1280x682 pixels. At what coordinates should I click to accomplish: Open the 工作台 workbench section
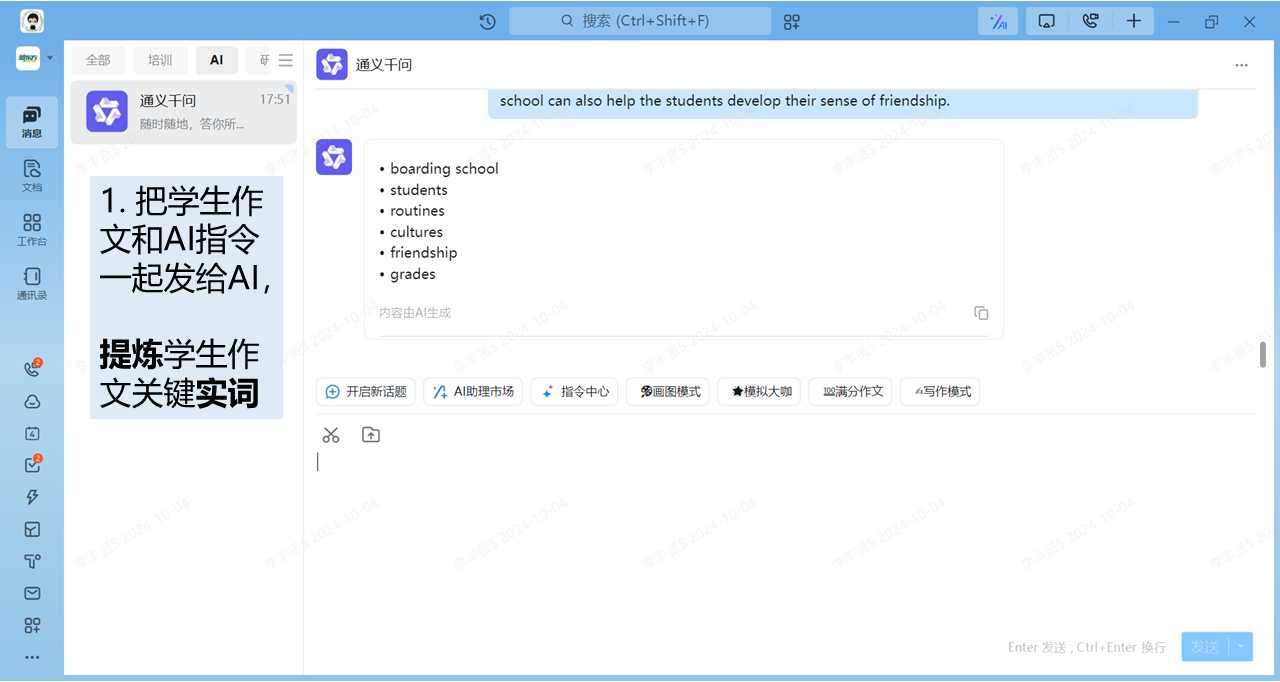click(32, 229)
